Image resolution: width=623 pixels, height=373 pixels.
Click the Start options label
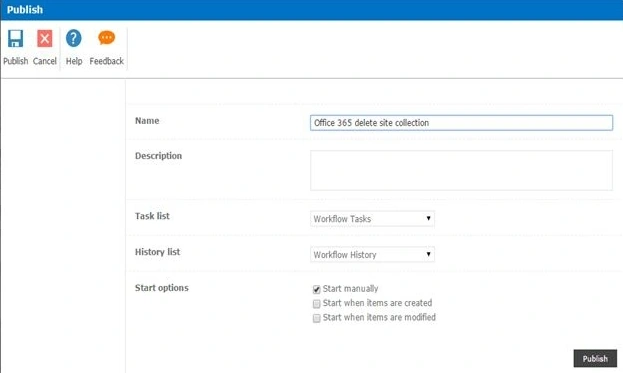(162, 288)
